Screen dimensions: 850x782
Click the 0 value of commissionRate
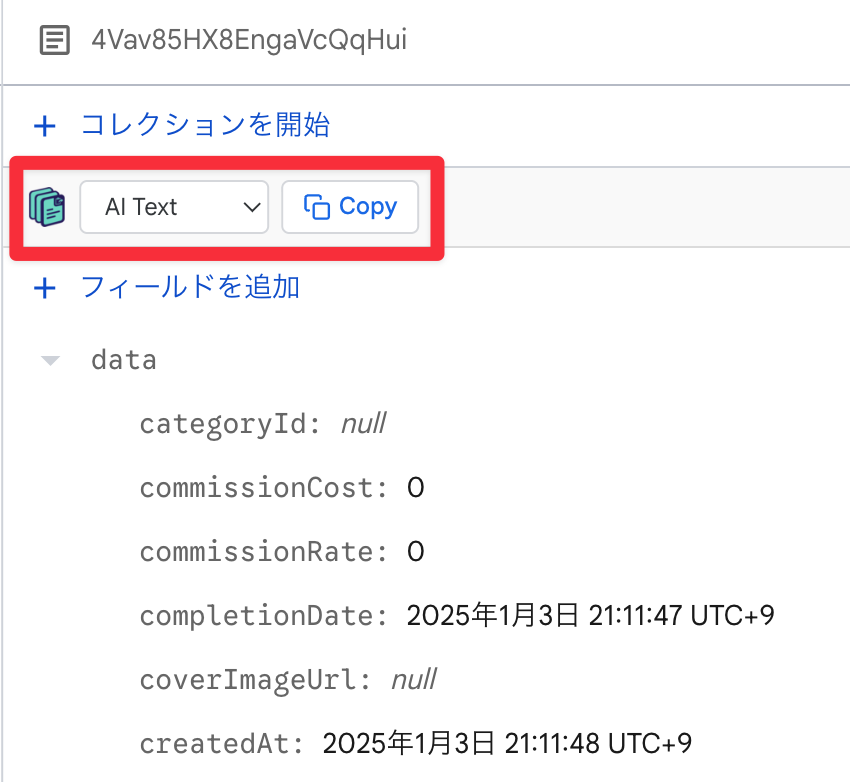tap(416, 551)
